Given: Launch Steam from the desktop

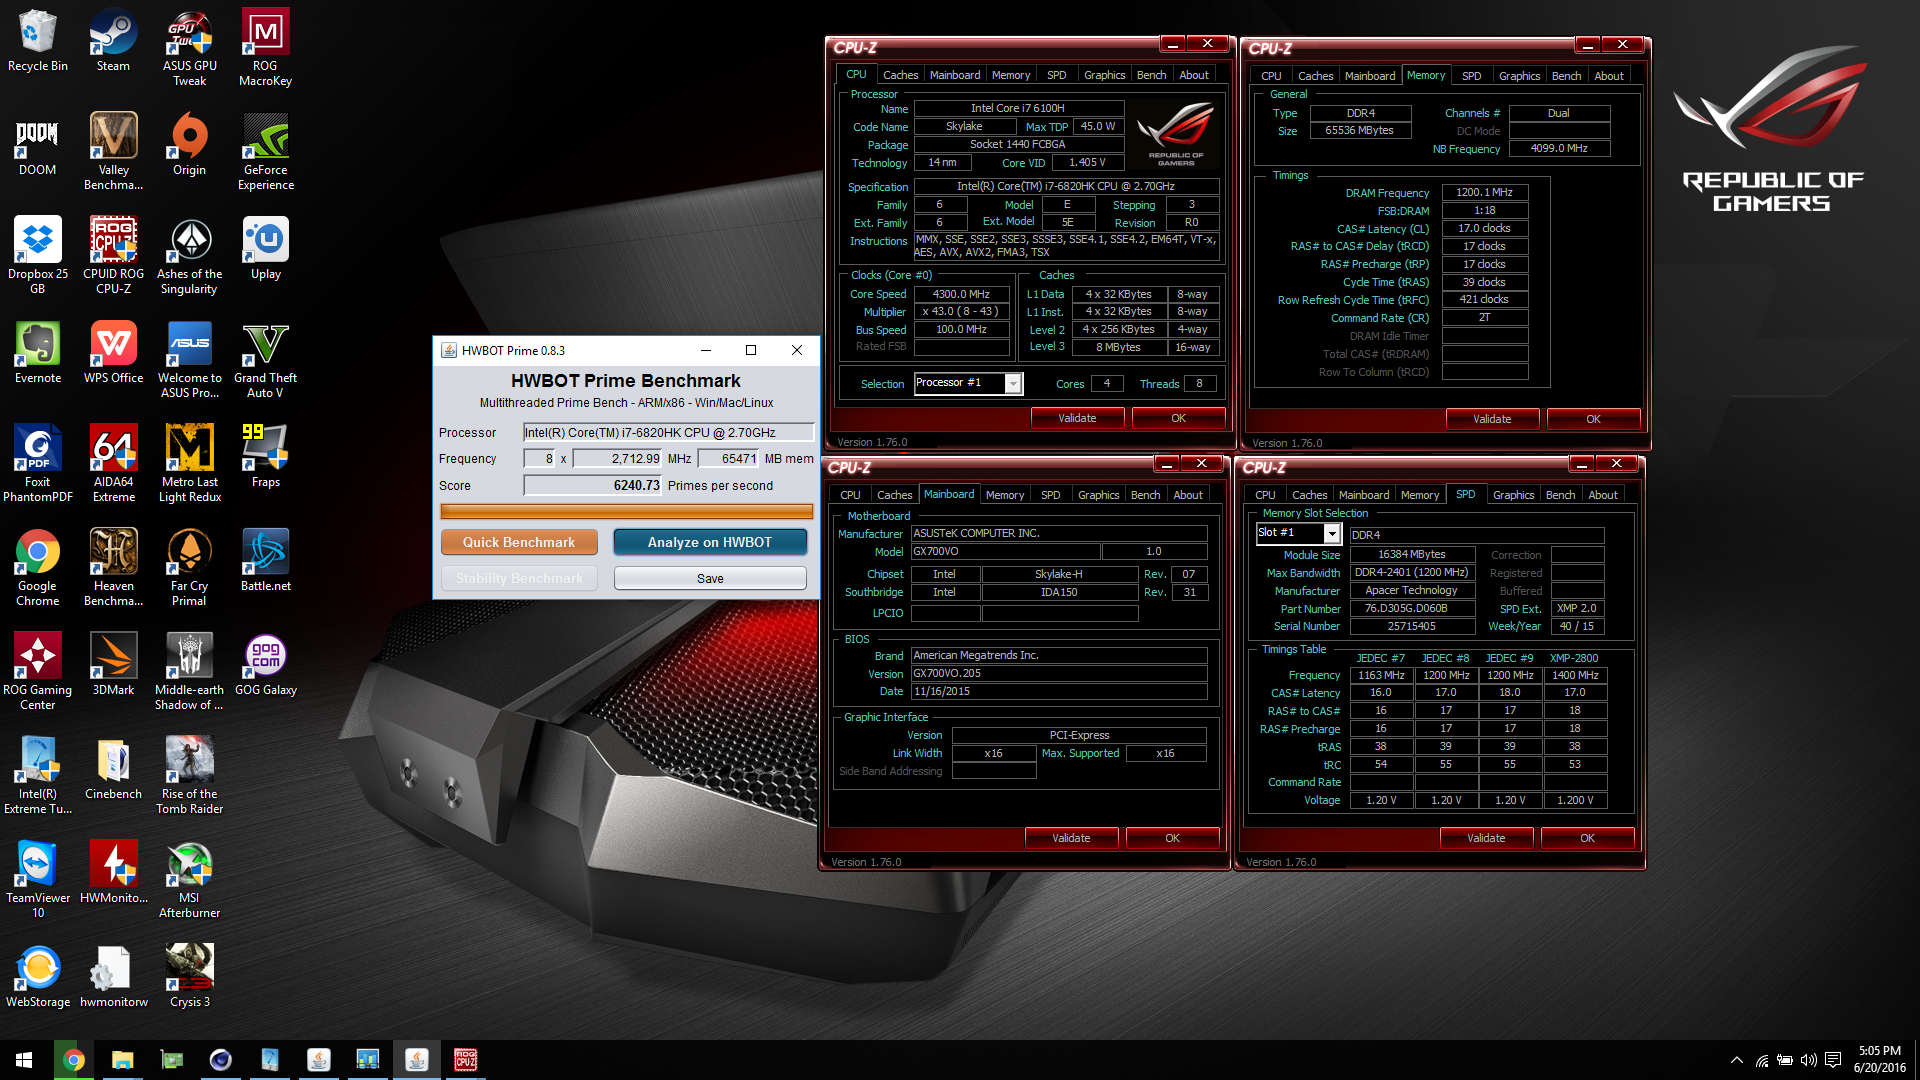Looking at the screenshot, I should click(113, 40).
